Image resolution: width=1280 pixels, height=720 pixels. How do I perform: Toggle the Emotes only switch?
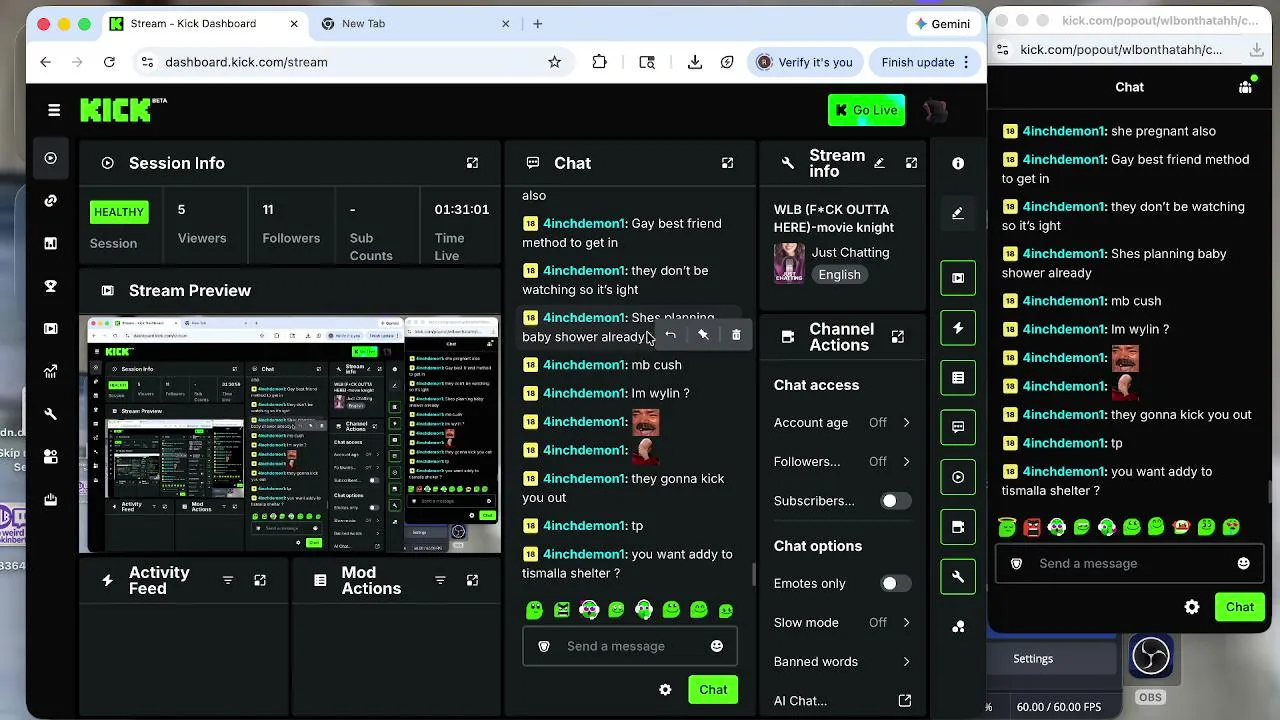(x=894, y=584)
